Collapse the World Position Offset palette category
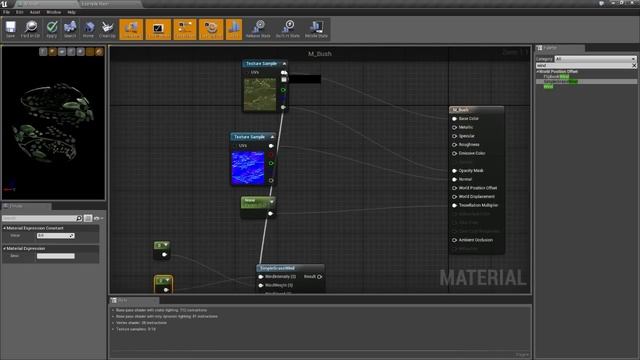640x360 pixels. 538,71
